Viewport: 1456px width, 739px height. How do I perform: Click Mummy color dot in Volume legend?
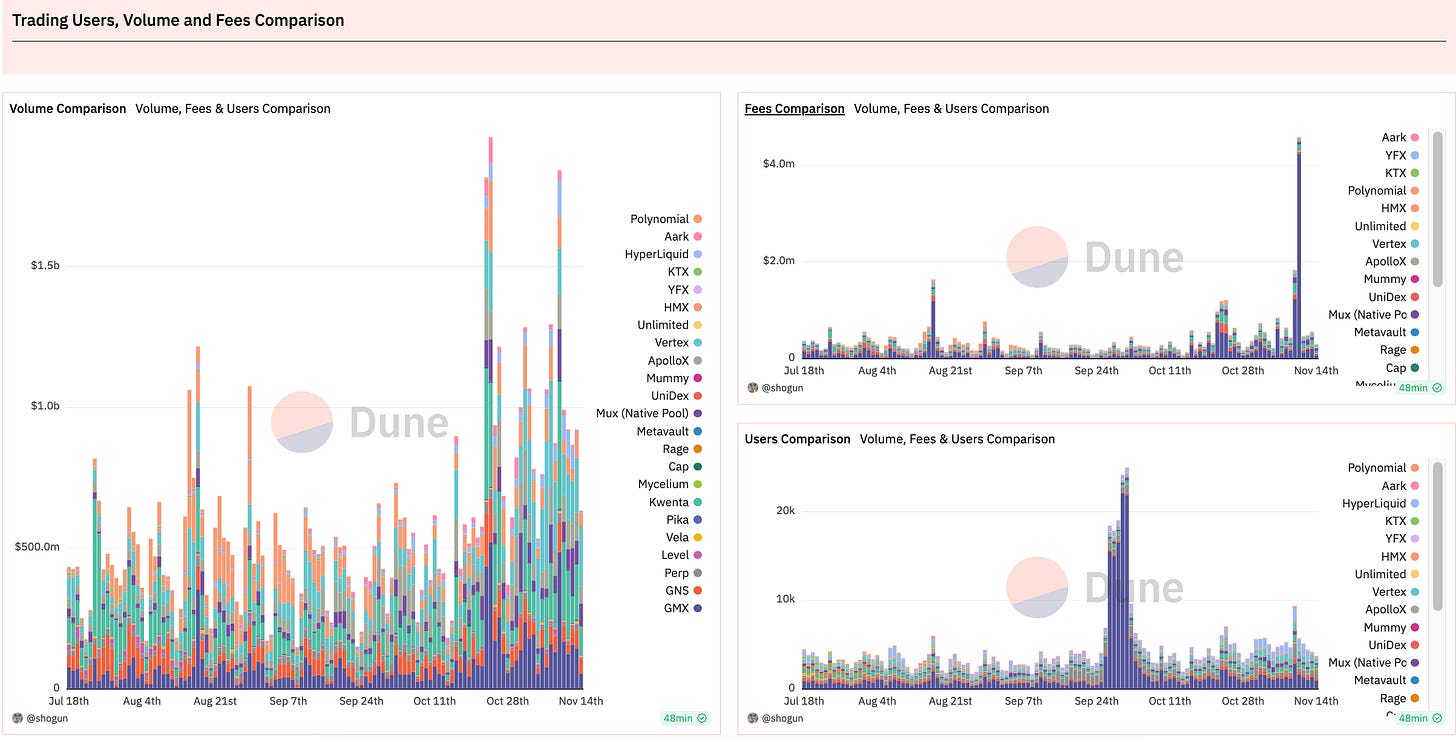point(698,378)
